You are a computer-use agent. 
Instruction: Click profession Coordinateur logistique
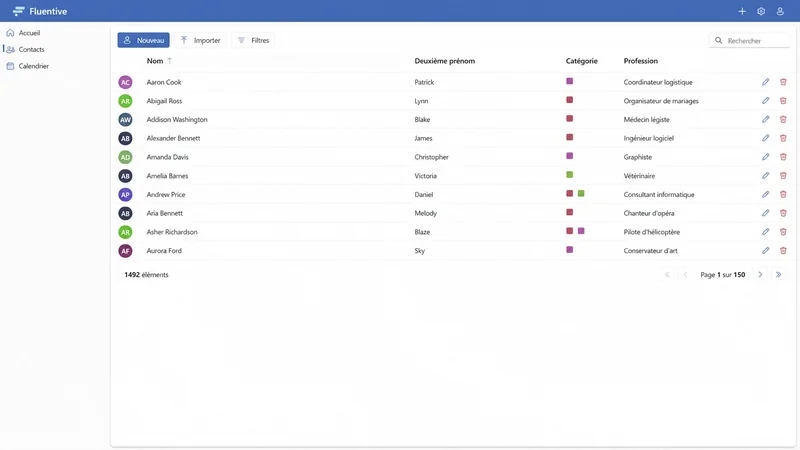pyautogui.click(x=658, y=82)
